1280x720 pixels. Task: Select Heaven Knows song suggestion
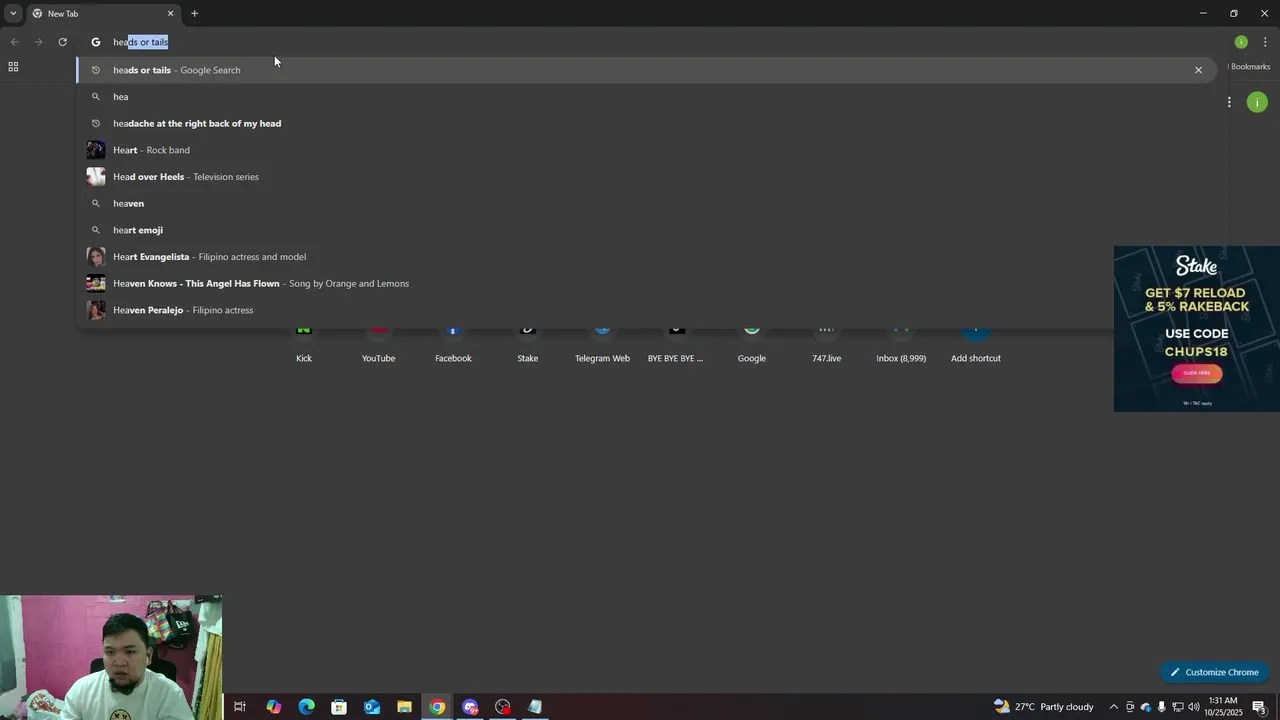pos(646,283)
